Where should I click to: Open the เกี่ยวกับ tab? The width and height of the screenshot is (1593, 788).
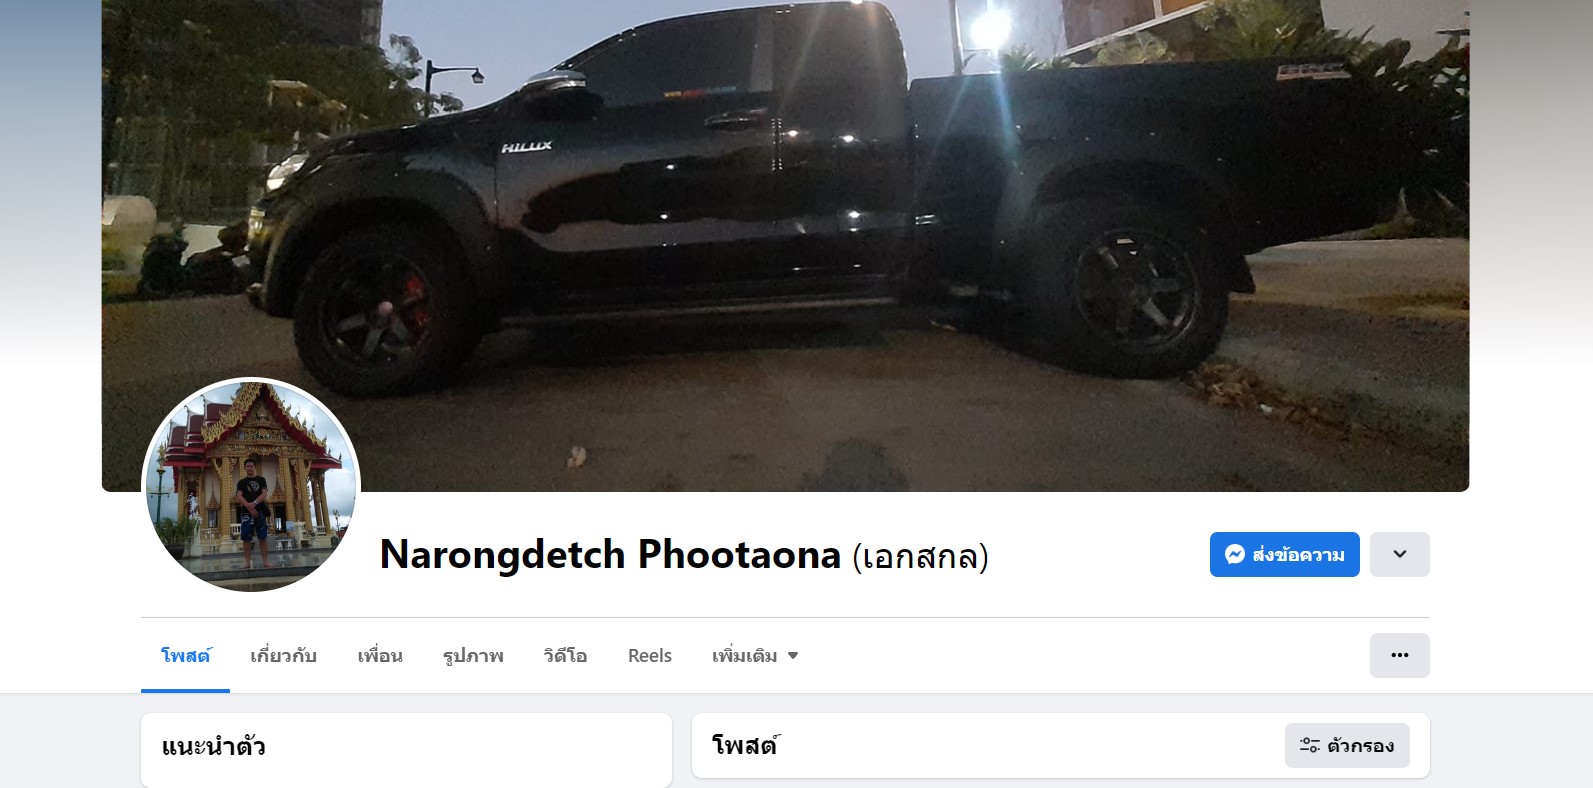[283, 656]
